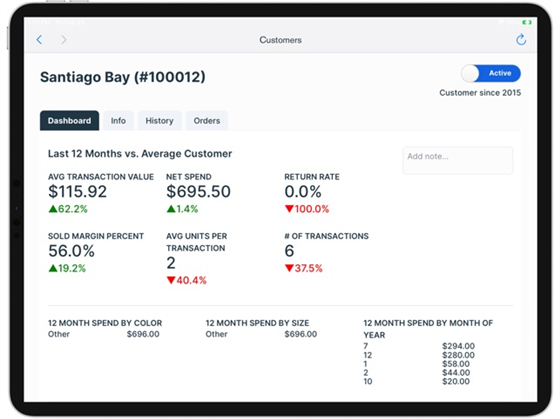The image size is (560, 419).
Task: Click the 62.2% increase indicator
Action: (68, 209)
